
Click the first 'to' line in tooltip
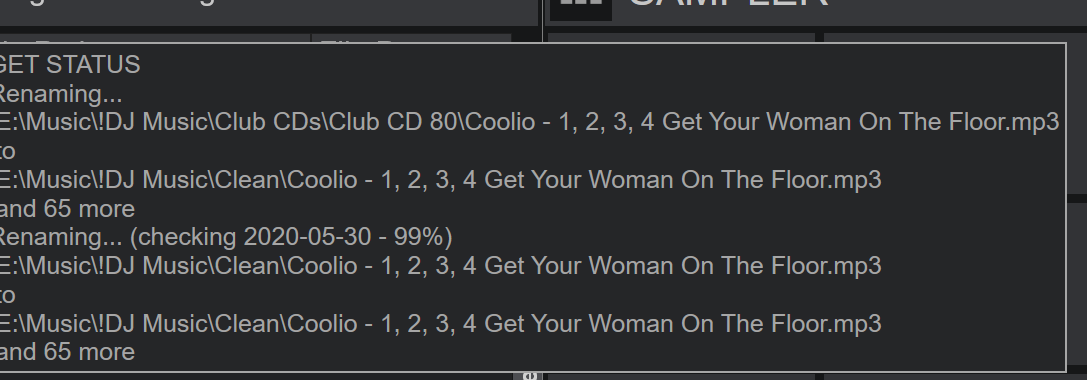click(x=8, y=151)
